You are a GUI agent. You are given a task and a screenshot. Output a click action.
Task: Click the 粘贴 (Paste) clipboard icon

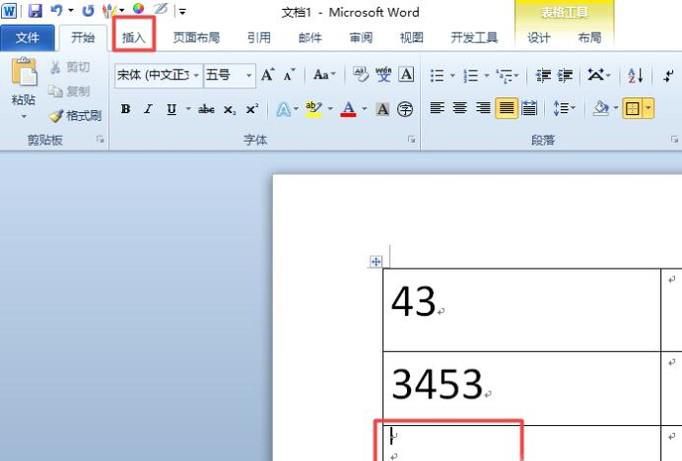24,72
